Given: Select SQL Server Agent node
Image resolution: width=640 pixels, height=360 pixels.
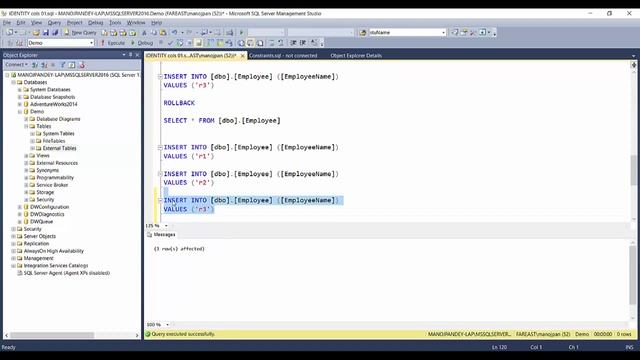Looking at the screenshot, I should coord(67,273).
